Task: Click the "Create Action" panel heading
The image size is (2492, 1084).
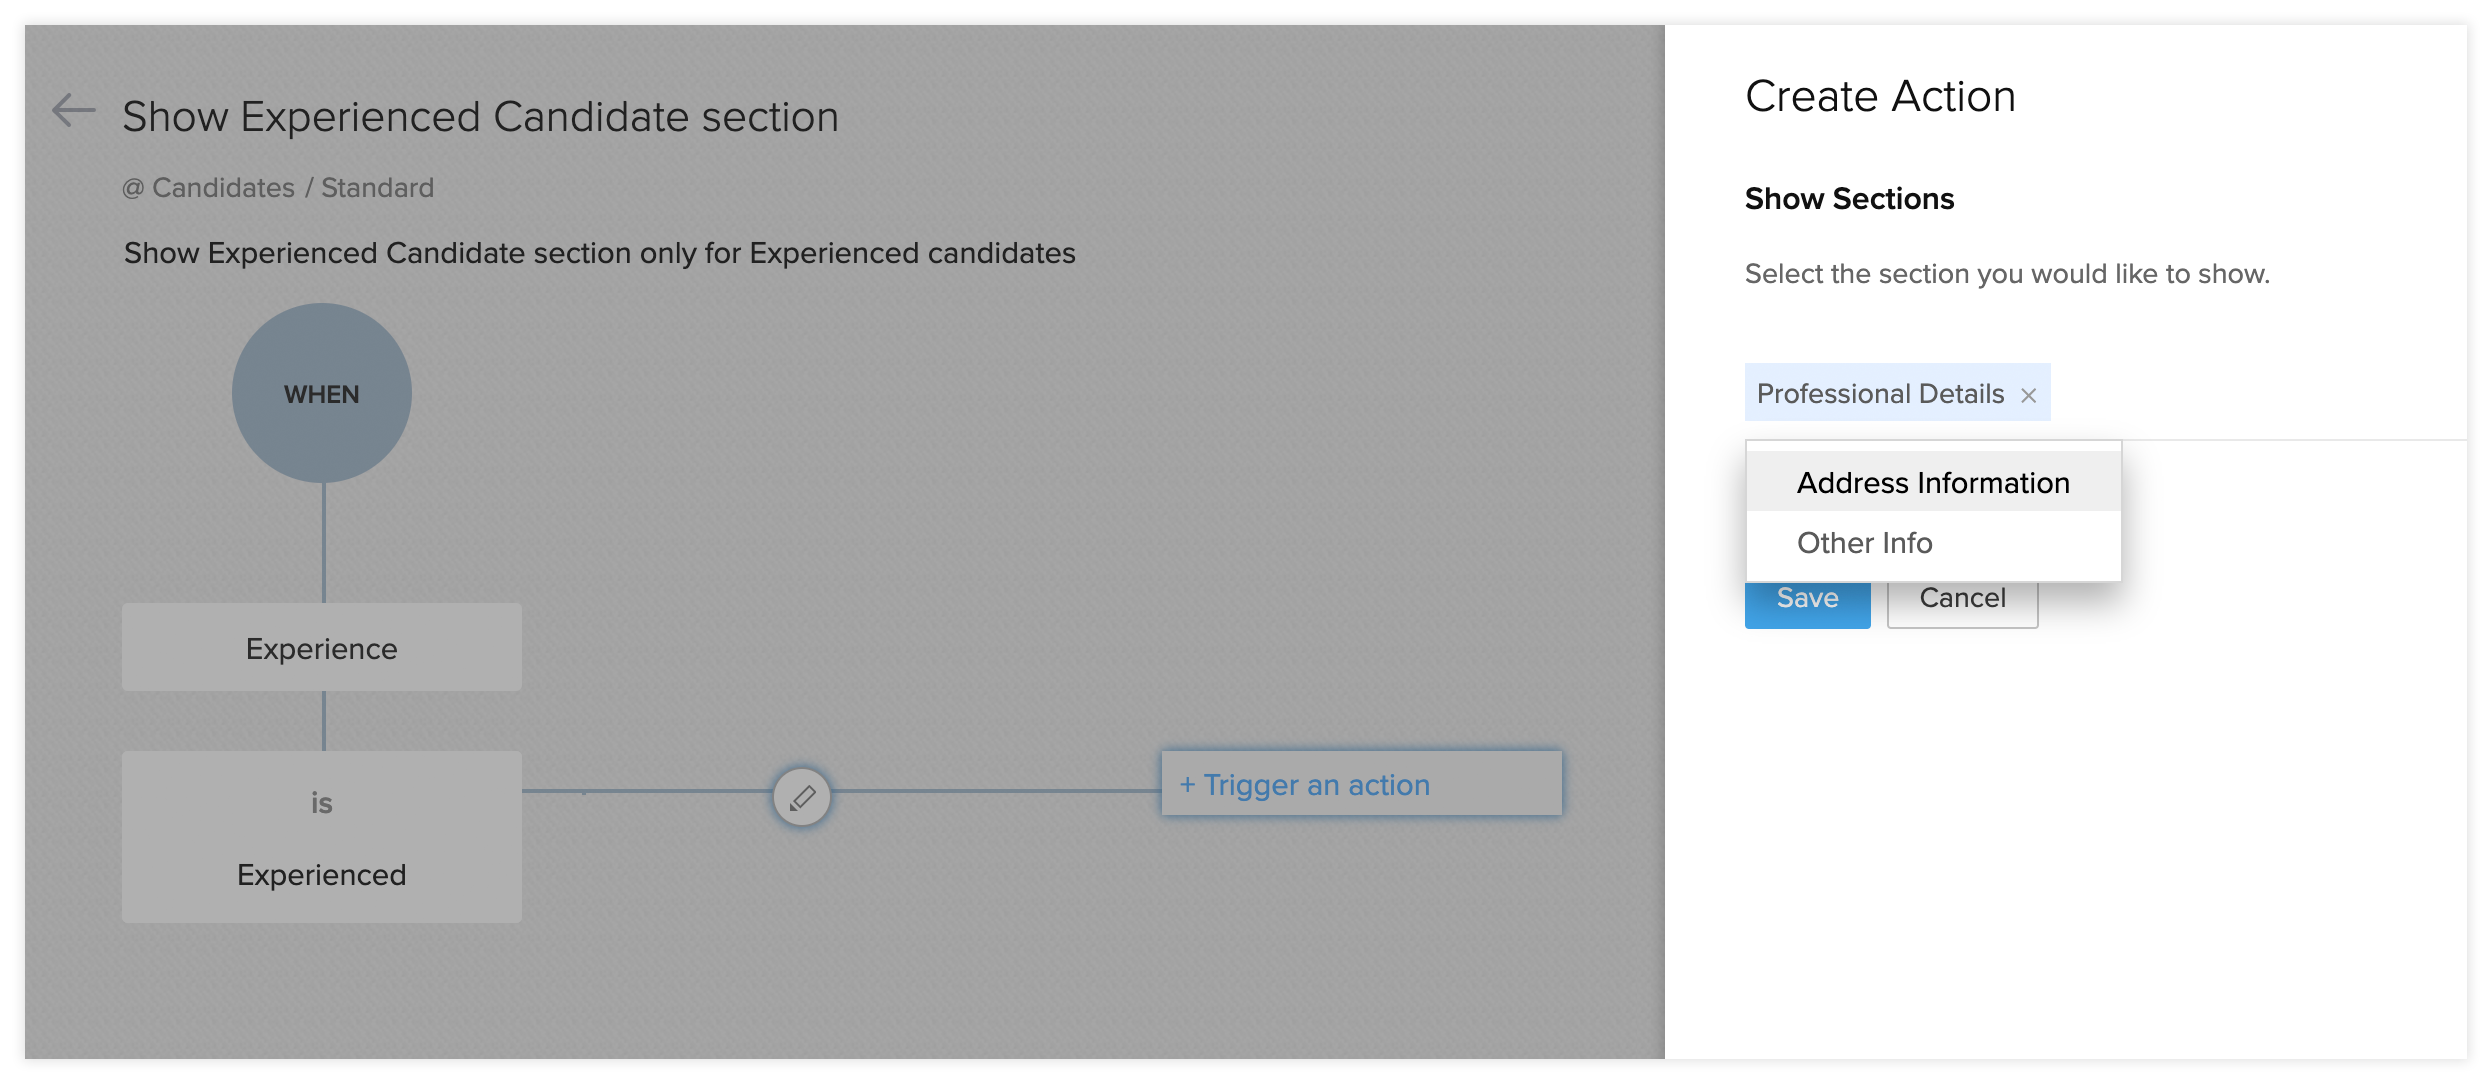Action: [1880, 97]
